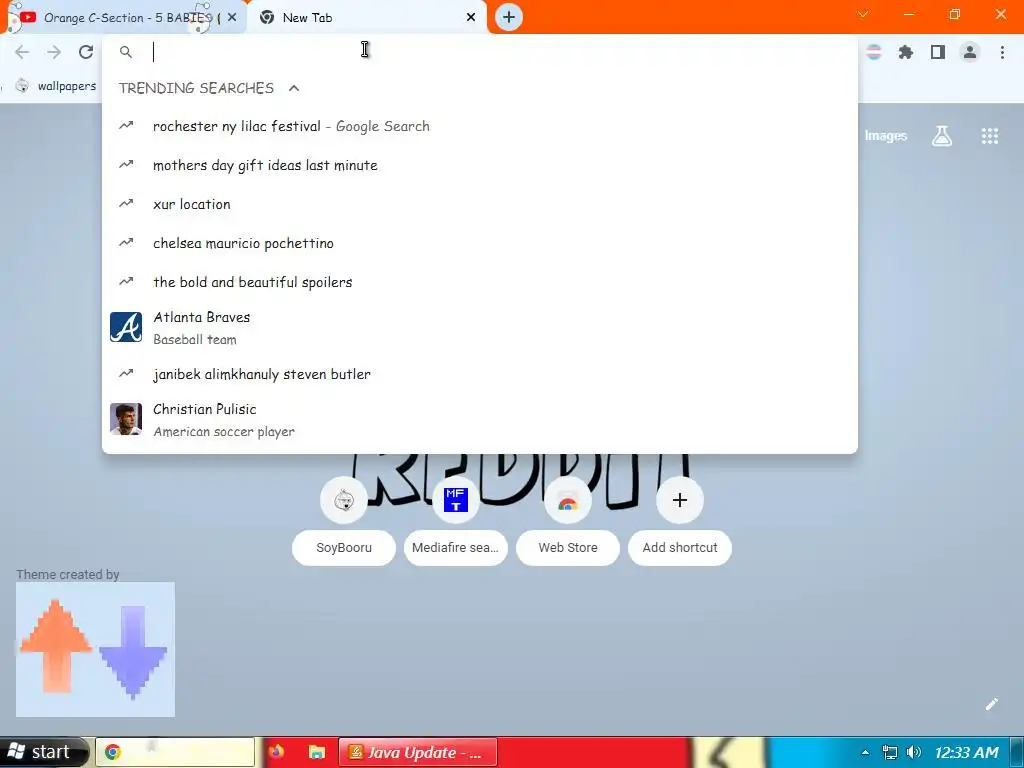Open the SoyBooru shortcut icon
Viewport: 1024px width, 768px height.
(x=344, y=500)
